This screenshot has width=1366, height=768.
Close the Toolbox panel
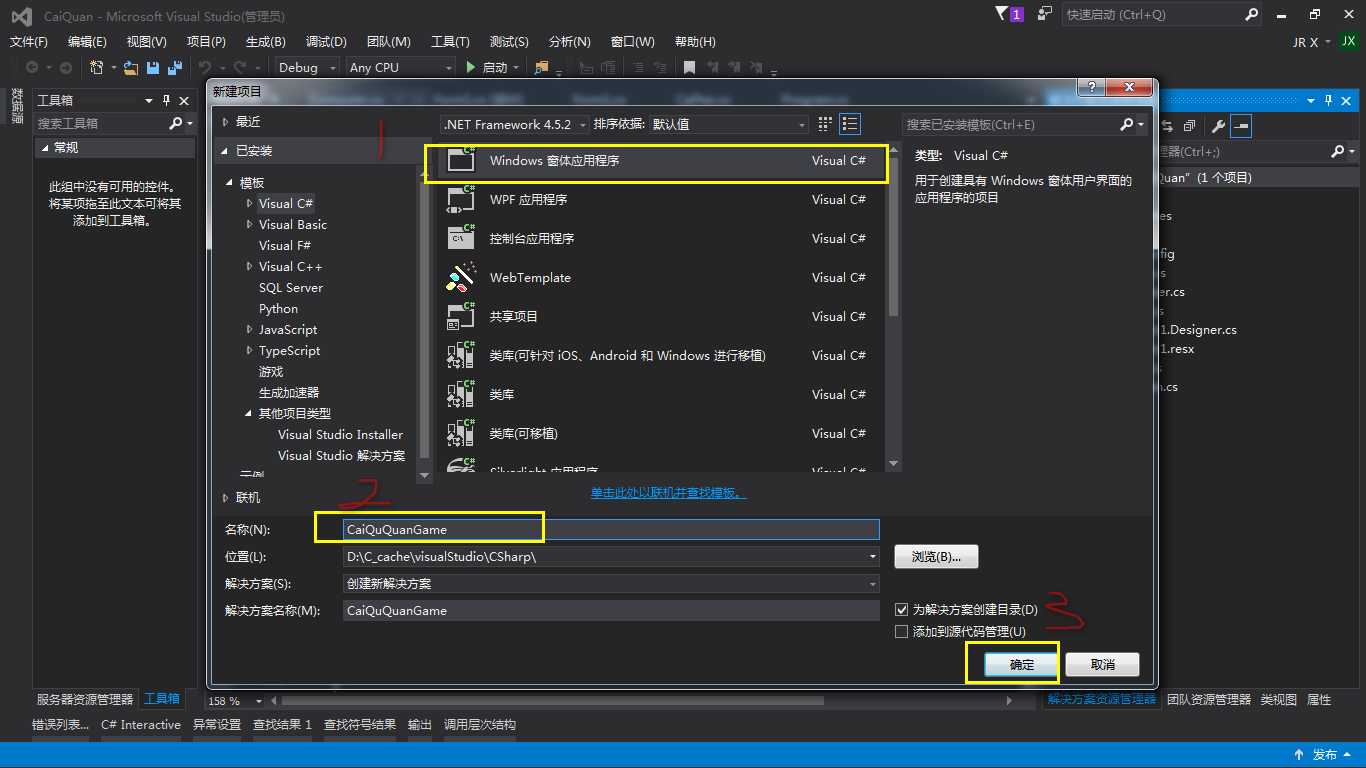pyautogui.click(x=184, y=101)
